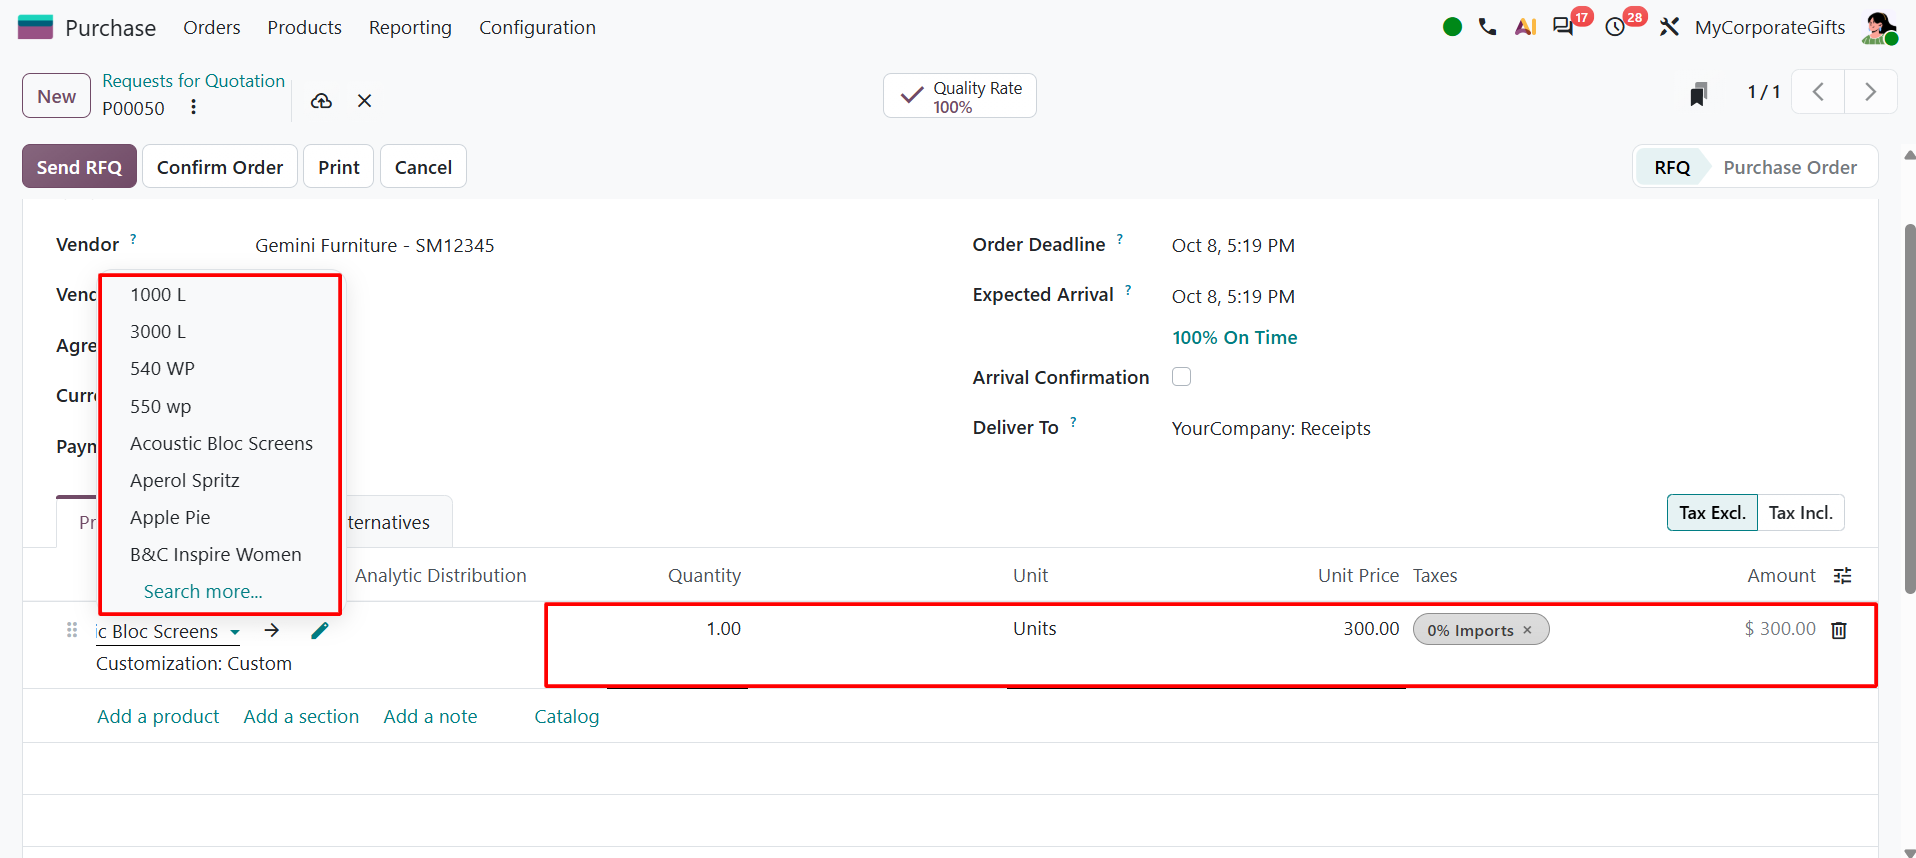The width and height of the screenshot is (1916, 858).
Task: Click the phone call icon
Action: click(1488, 27)
